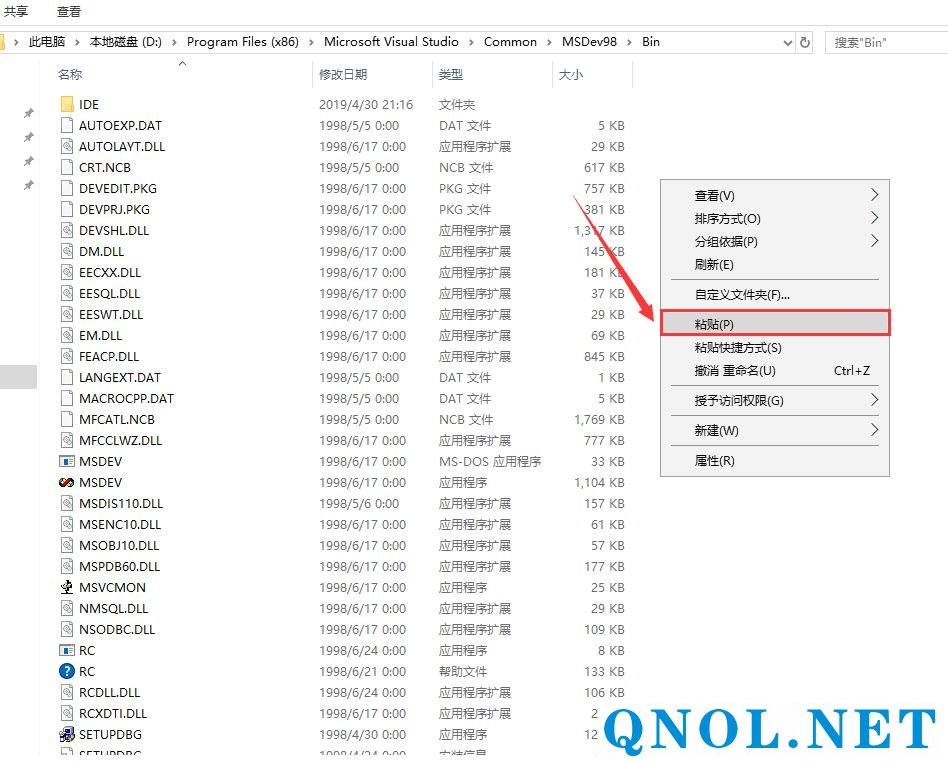Click the RC help file icon

pyautogui.click(x=67, y=672)
